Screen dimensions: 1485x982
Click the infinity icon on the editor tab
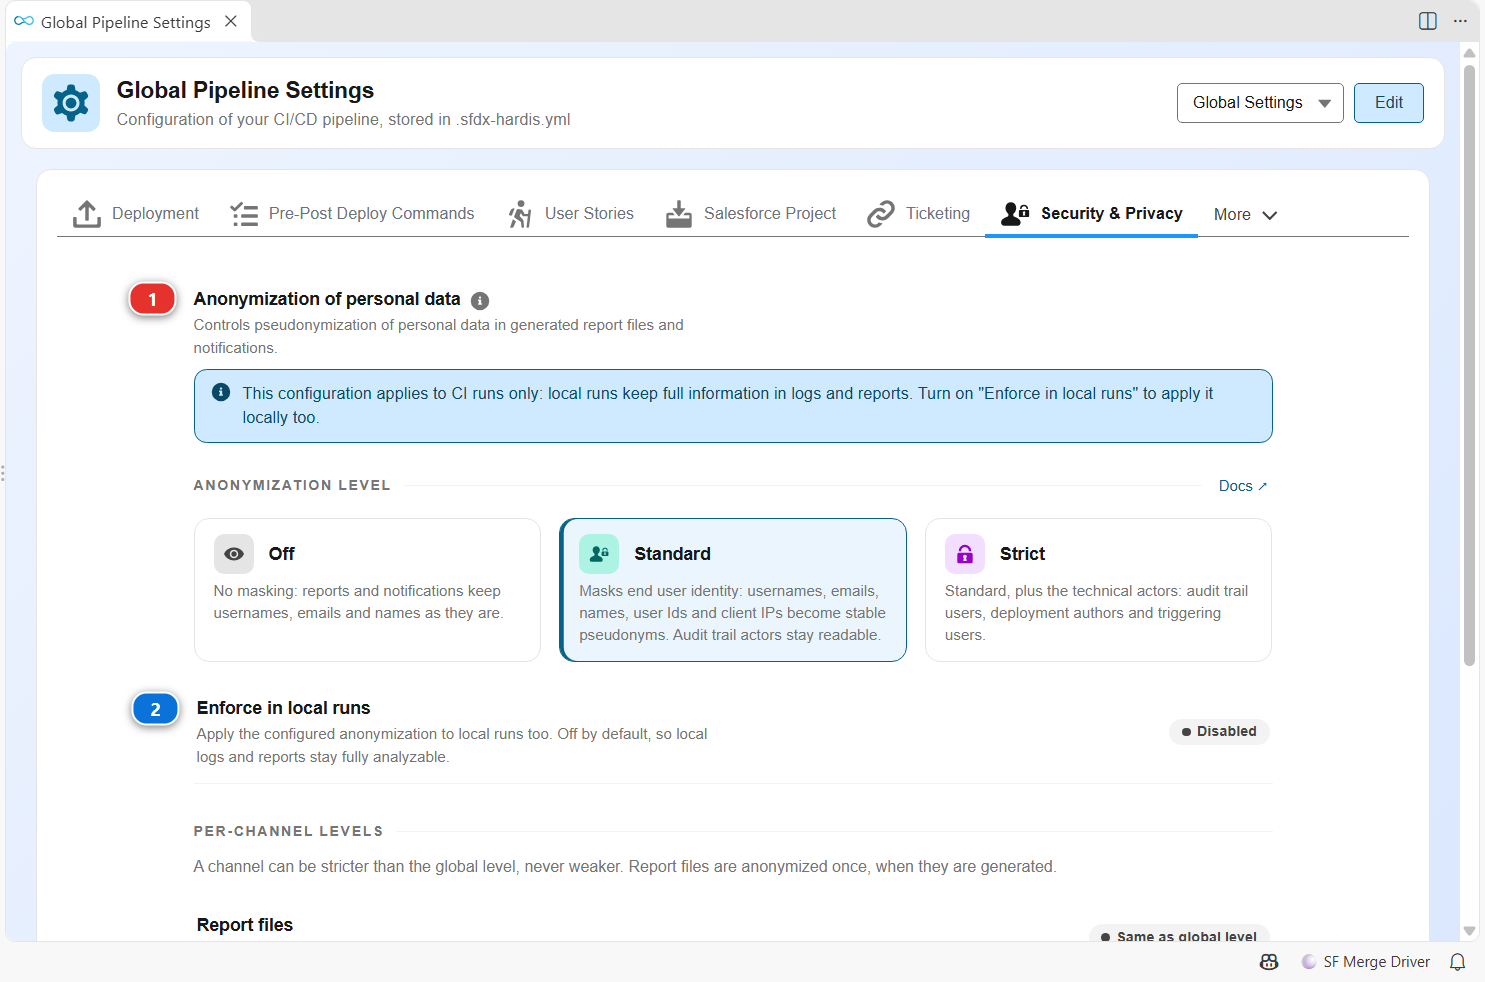coord(24,21)
